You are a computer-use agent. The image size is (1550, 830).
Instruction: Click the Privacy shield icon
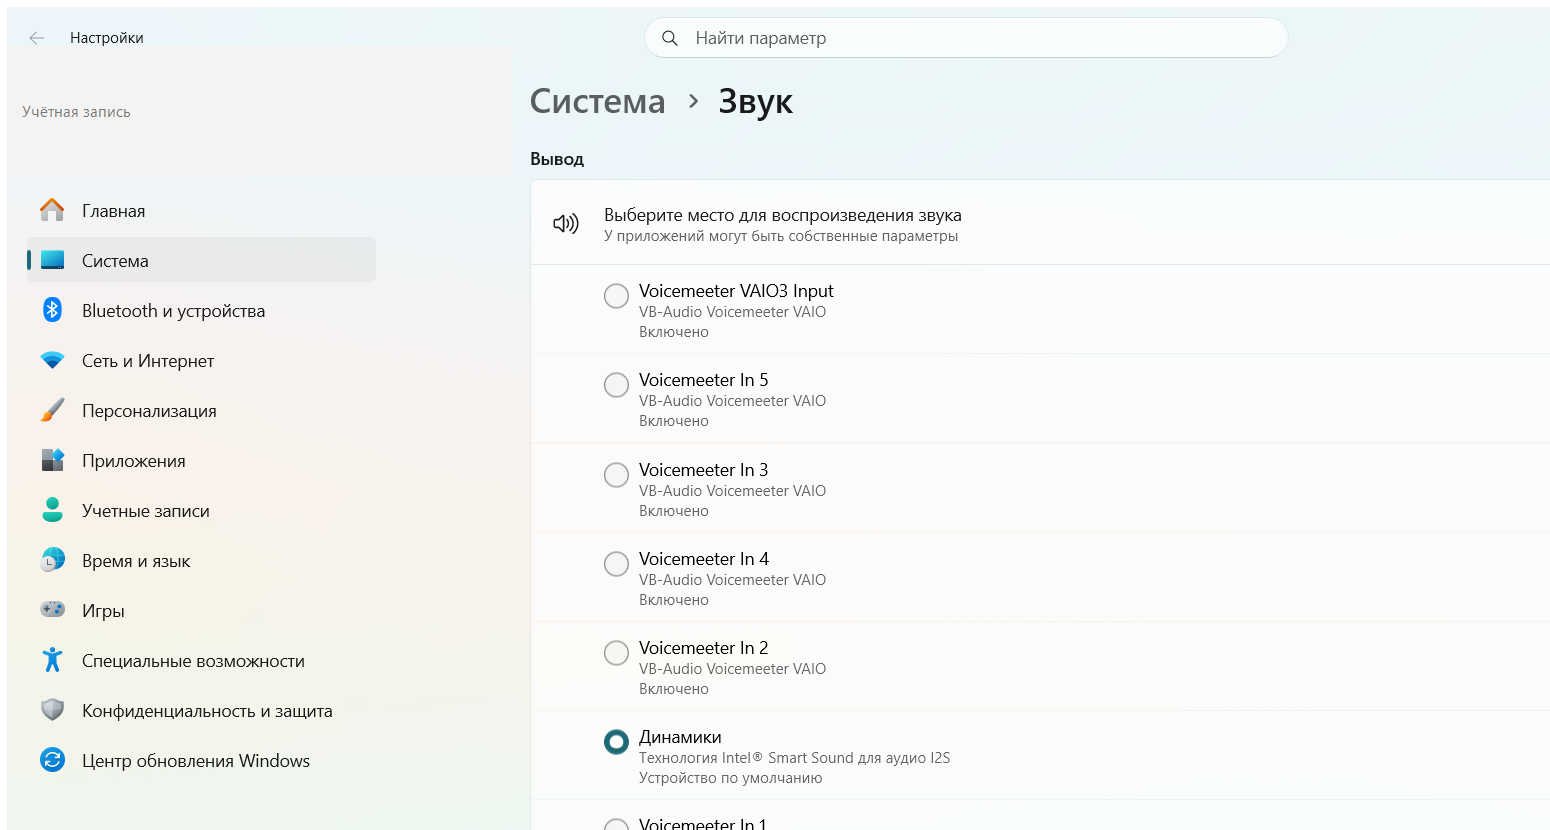point(52,710)
